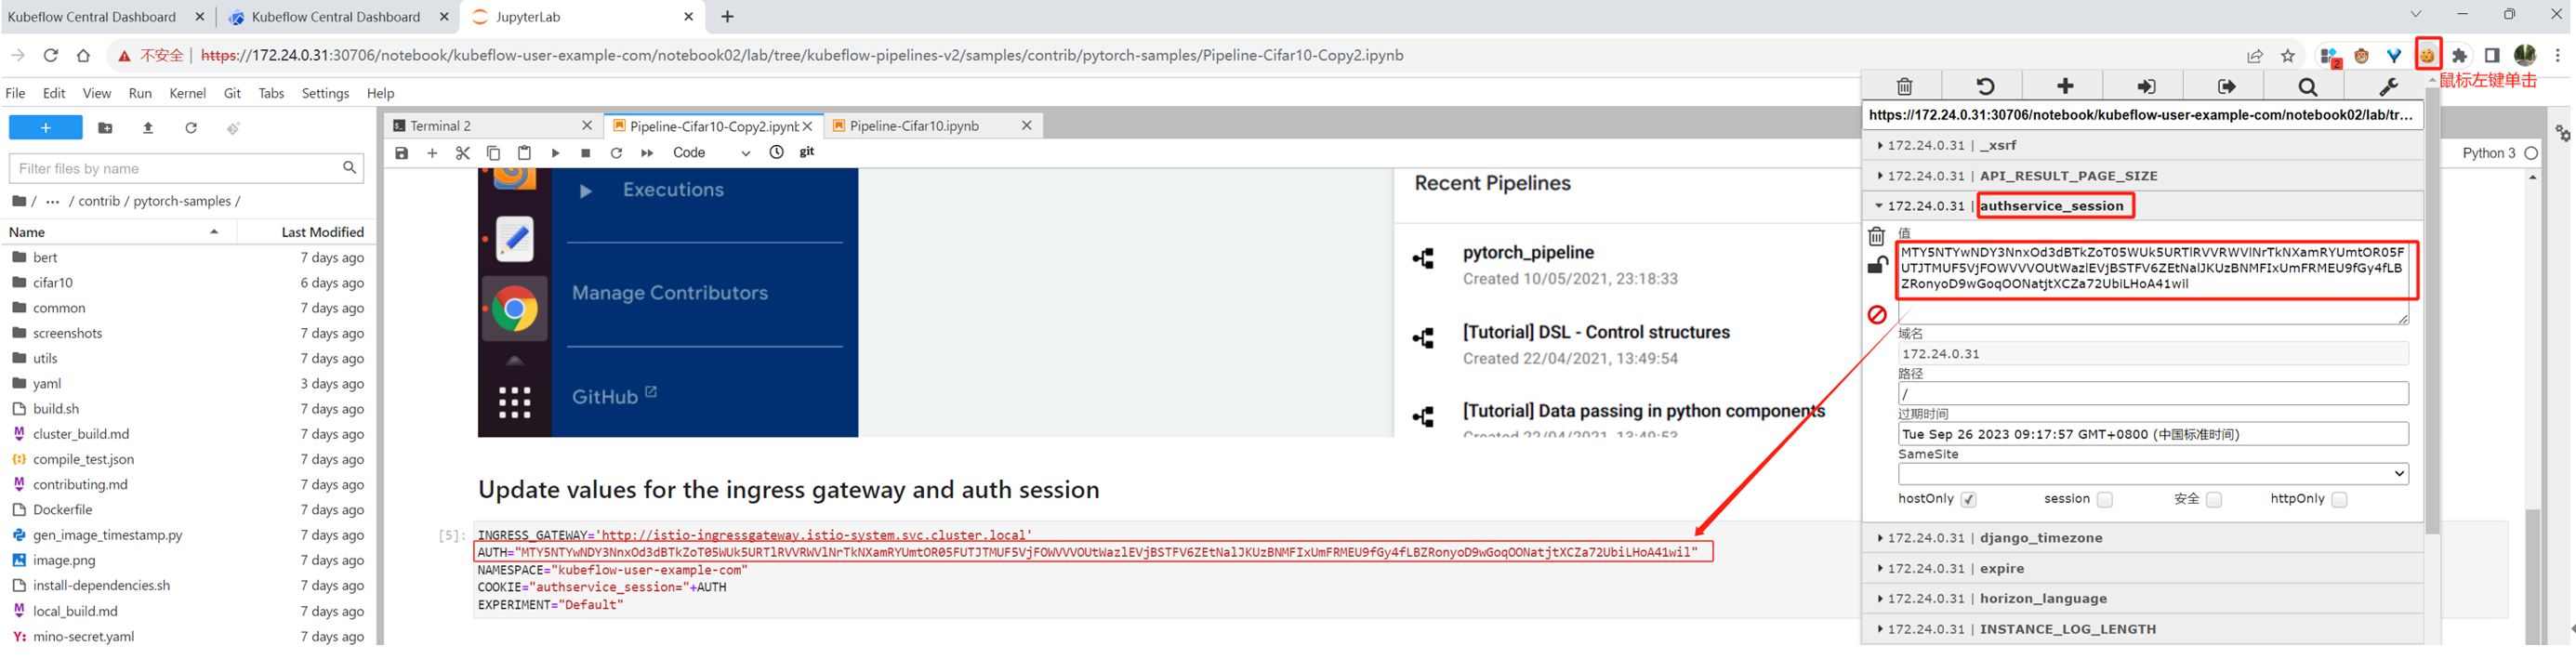2576x659 pixels.
Task: Open the Kernel menu
Action: [187, 93]
